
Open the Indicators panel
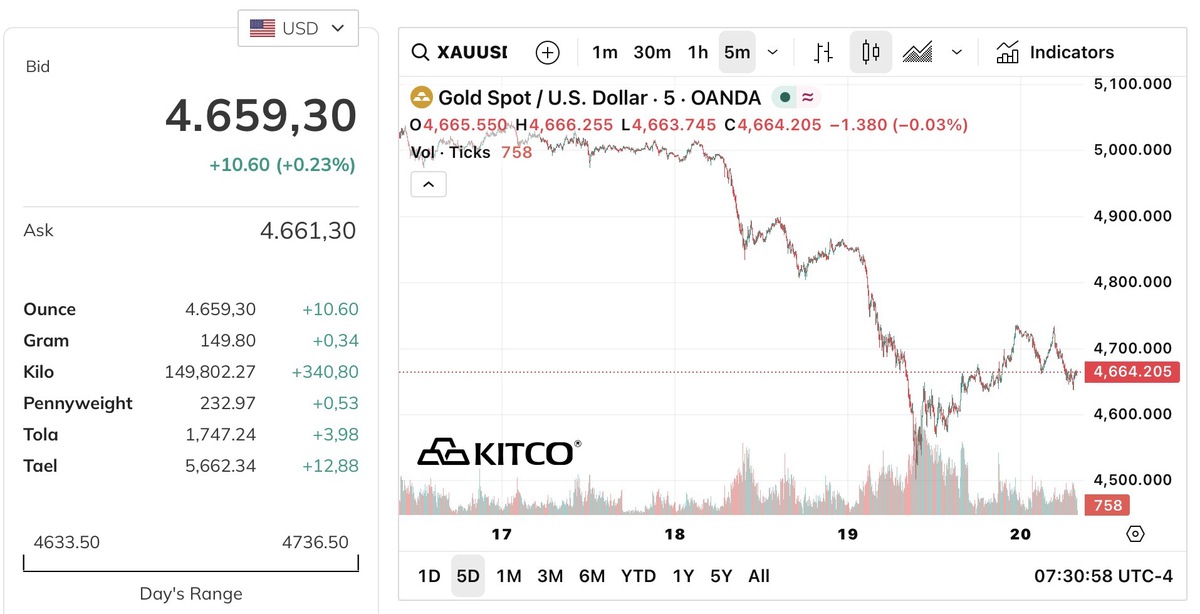(1055, 52)
